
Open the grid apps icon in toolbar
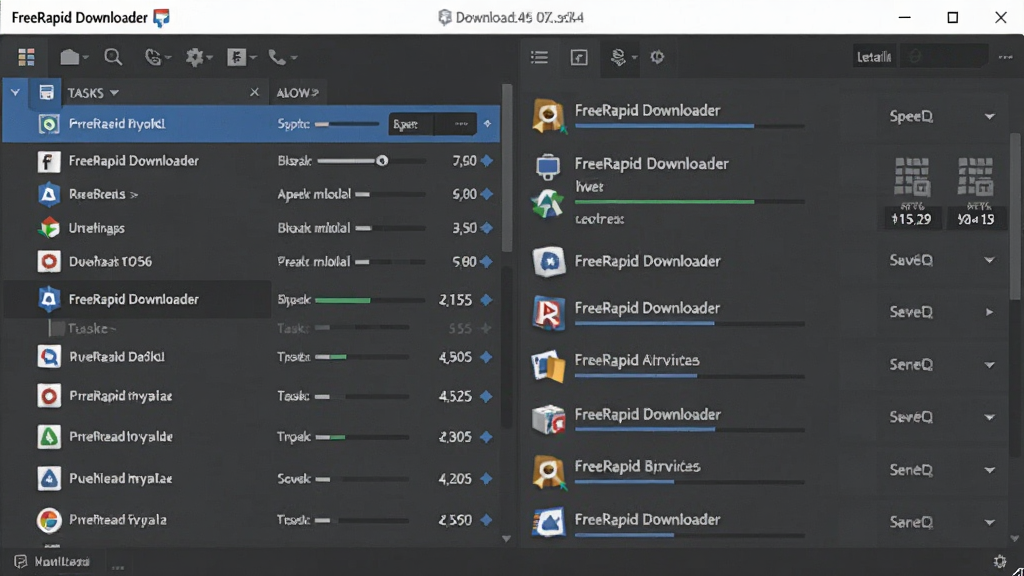click(26, 57)
